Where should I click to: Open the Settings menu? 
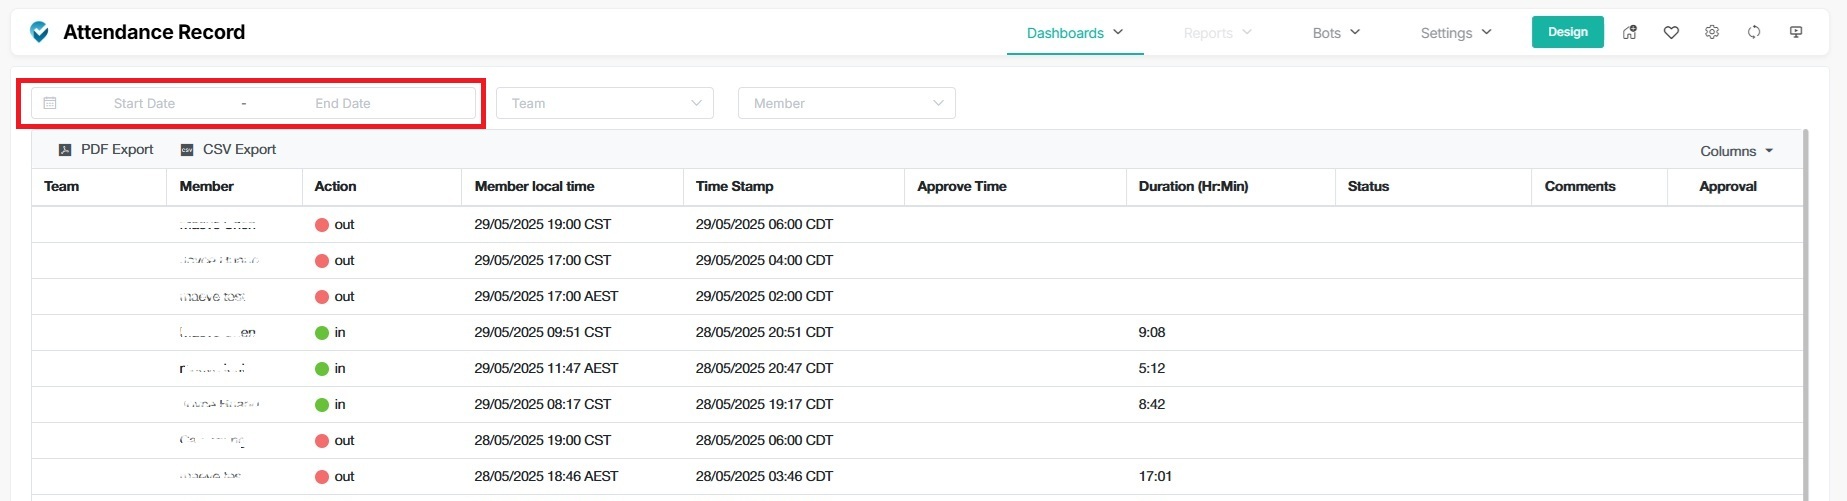click(x=1455, y=33)
